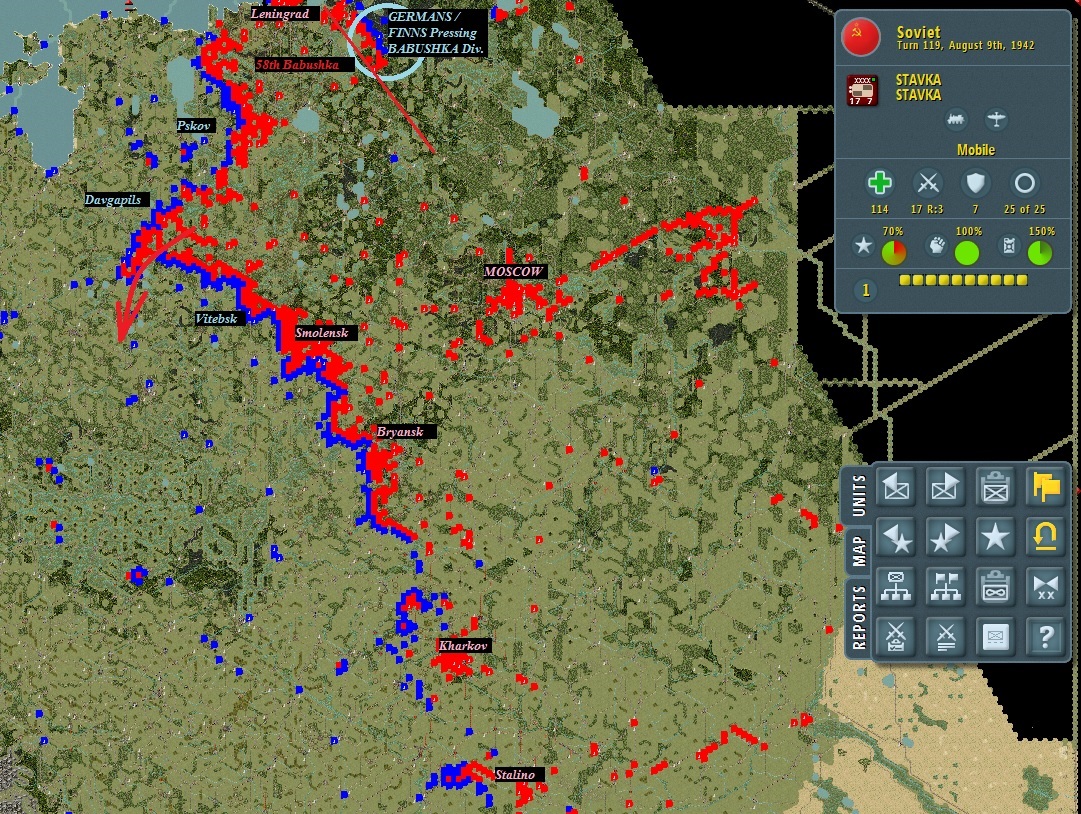Image resolution: width=1081 pixels, height=814 pixels.
Task: Click the '100%' label
Action: tap(969, 232)
